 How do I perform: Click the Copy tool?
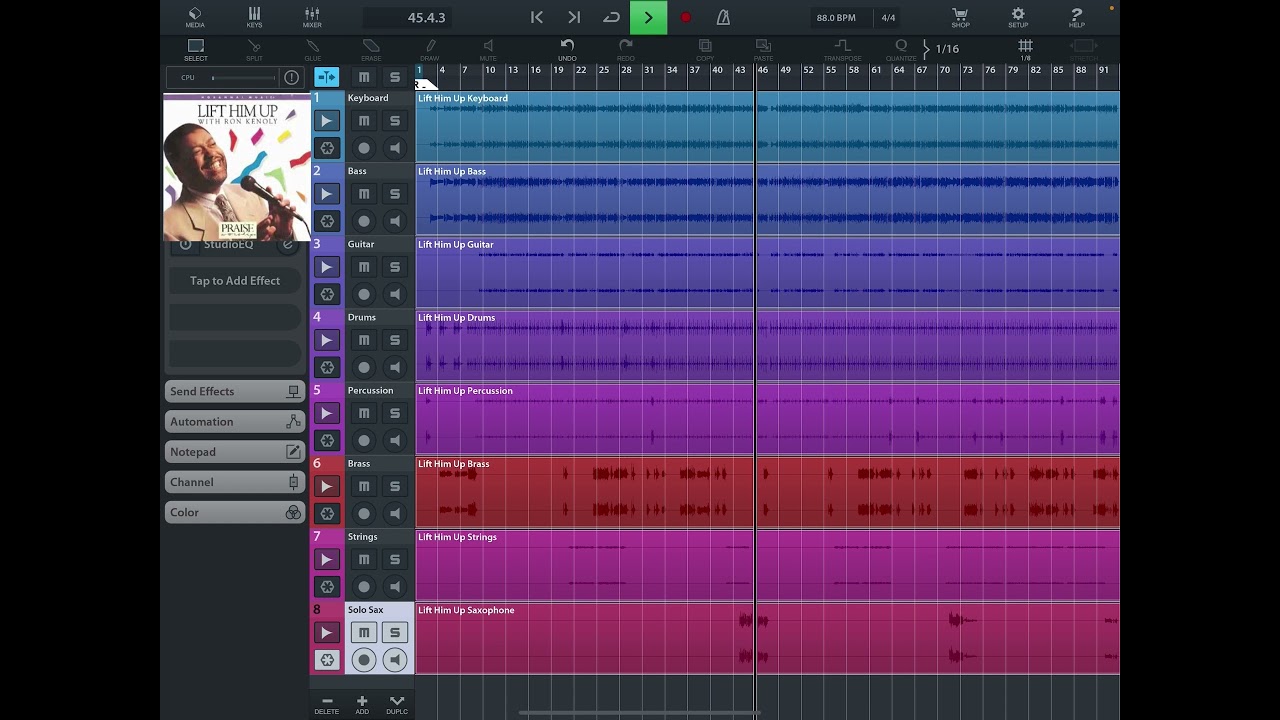coord(705,50)
